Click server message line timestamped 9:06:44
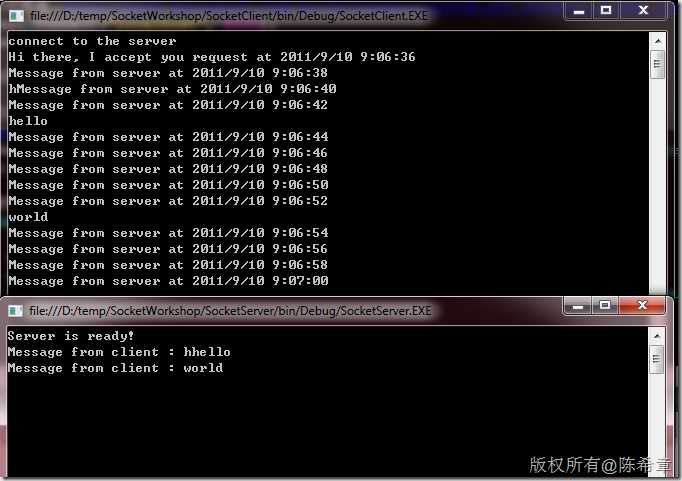 tap(168, 137)
